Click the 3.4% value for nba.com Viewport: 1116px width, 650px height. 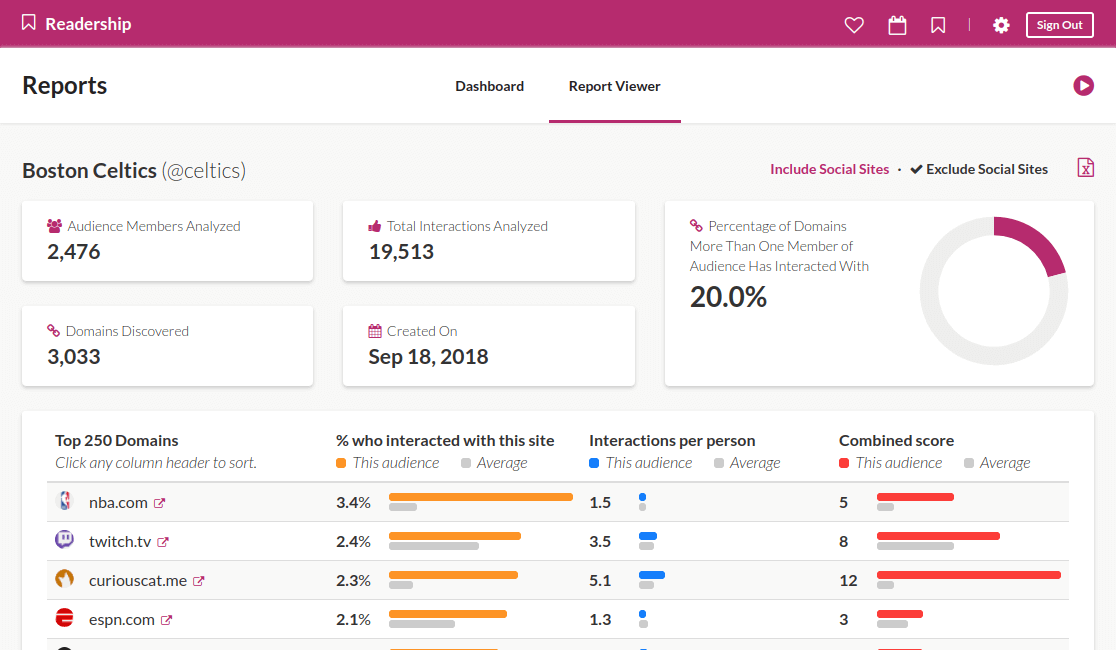[354, 503]
